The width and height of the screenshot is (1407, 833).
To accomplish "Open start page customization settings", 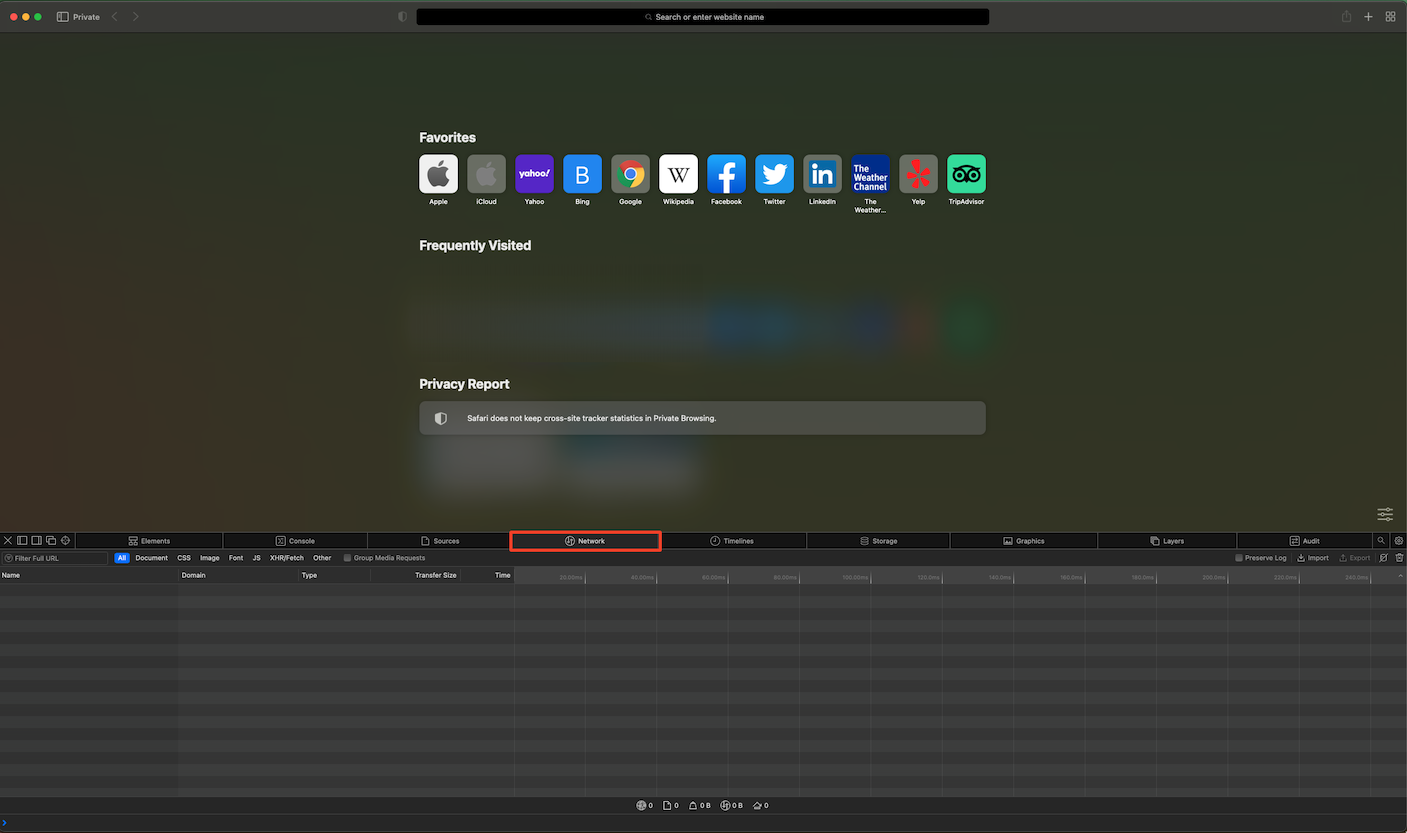I will click(1384, 514).
